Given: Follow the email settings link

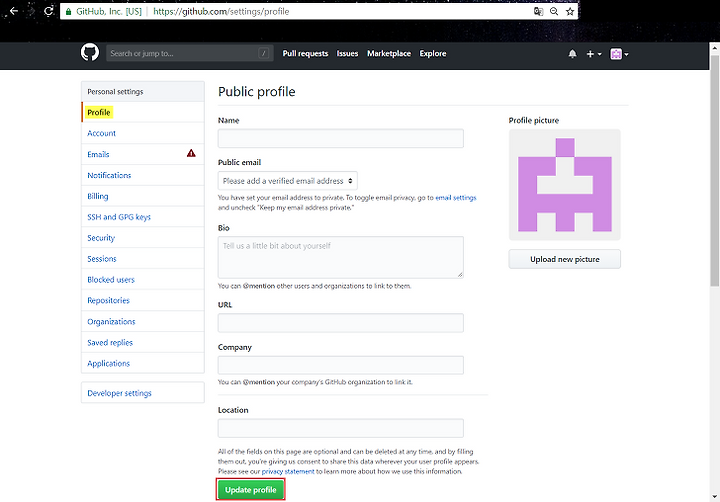Looking at the screenshot, I should click(456, 198).
